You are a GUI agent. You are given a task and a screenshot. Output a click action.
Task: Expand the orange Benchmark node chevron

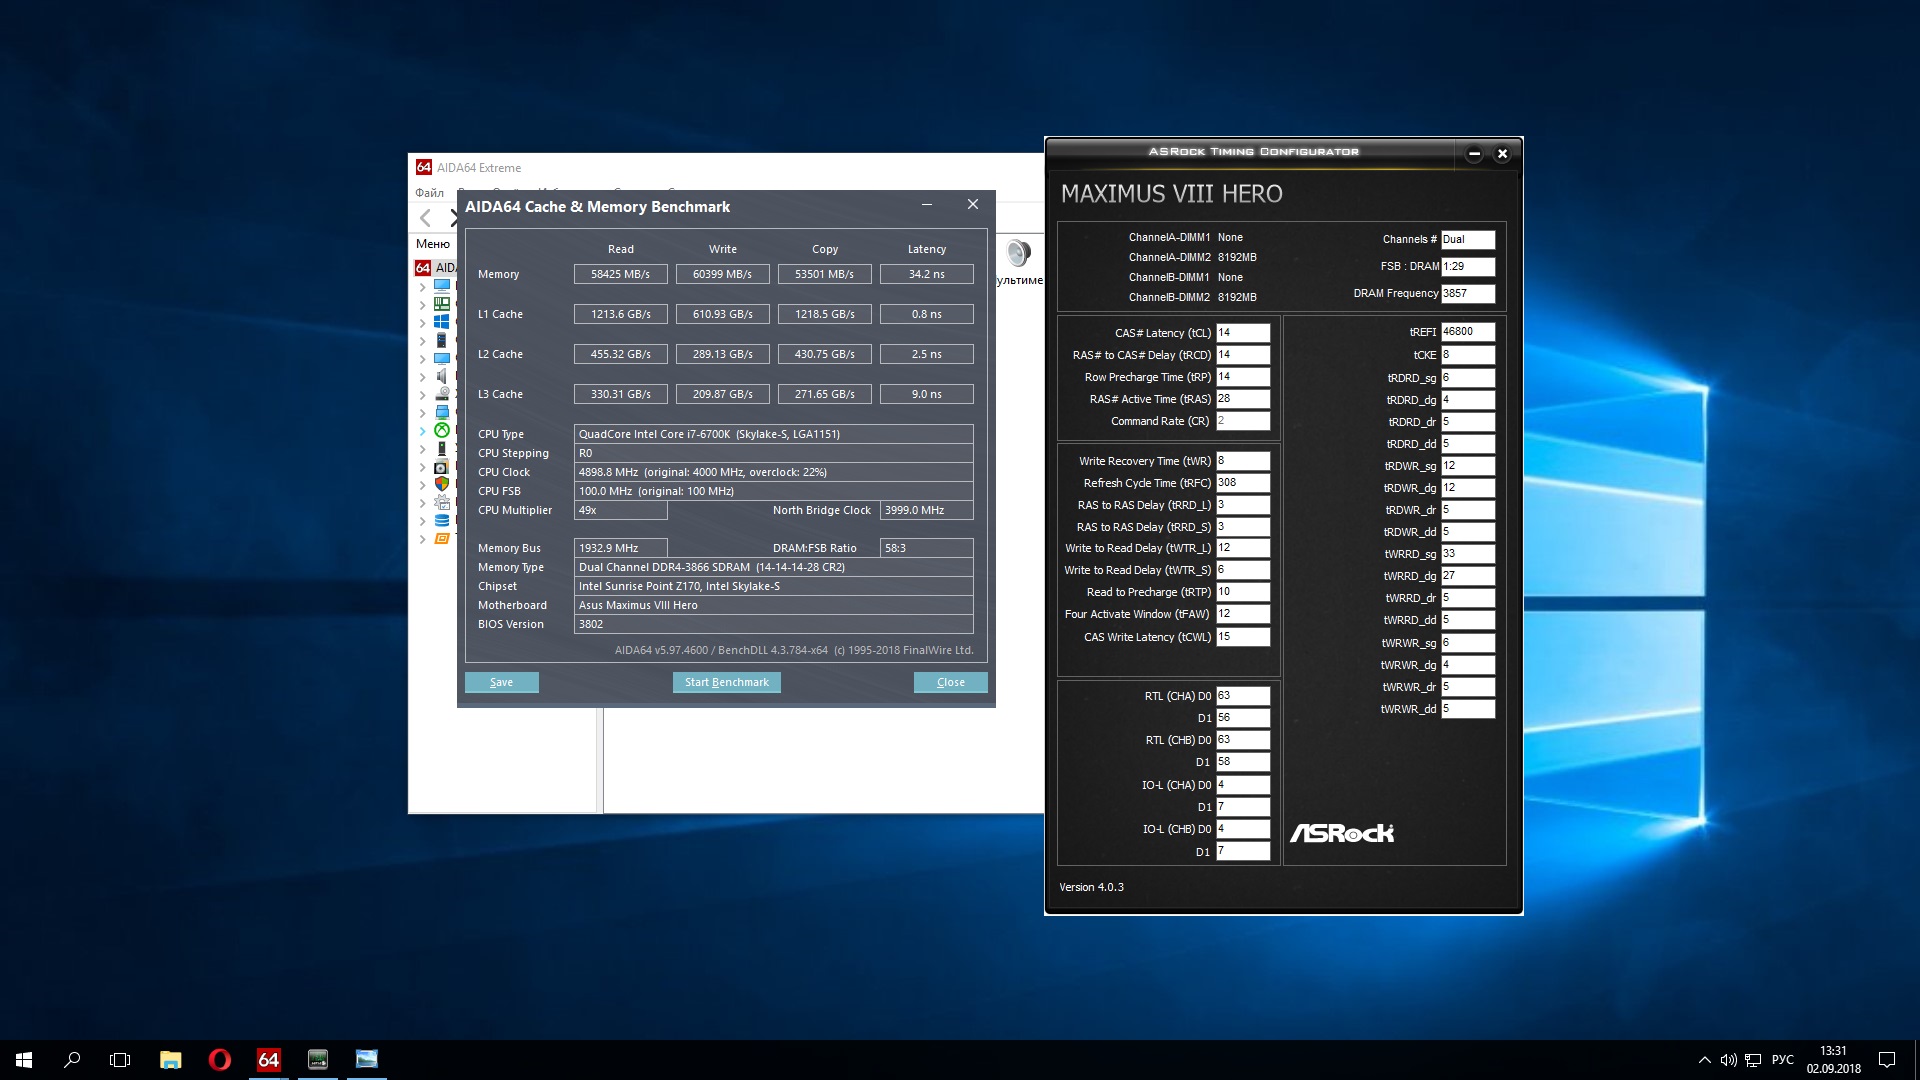[422, 539]
